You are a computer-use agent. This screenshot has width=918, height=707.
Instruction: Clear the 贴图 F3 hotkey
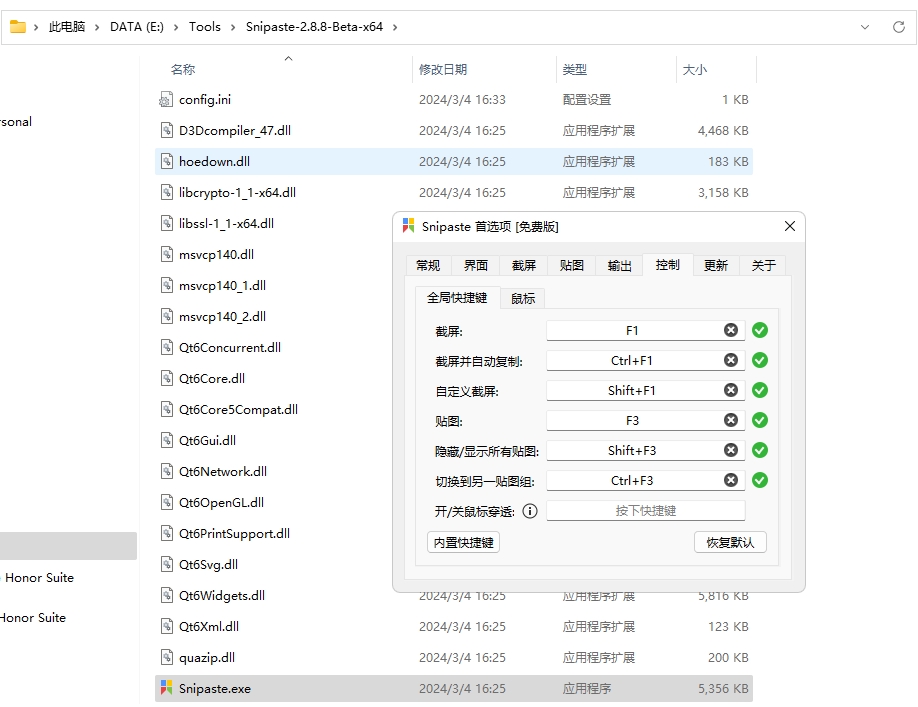[731, 420]
